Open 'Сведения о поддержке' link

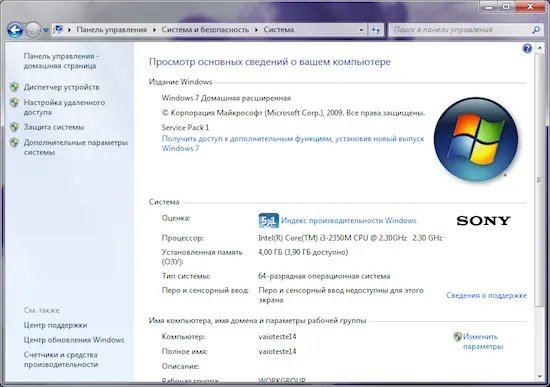[486, 295]
